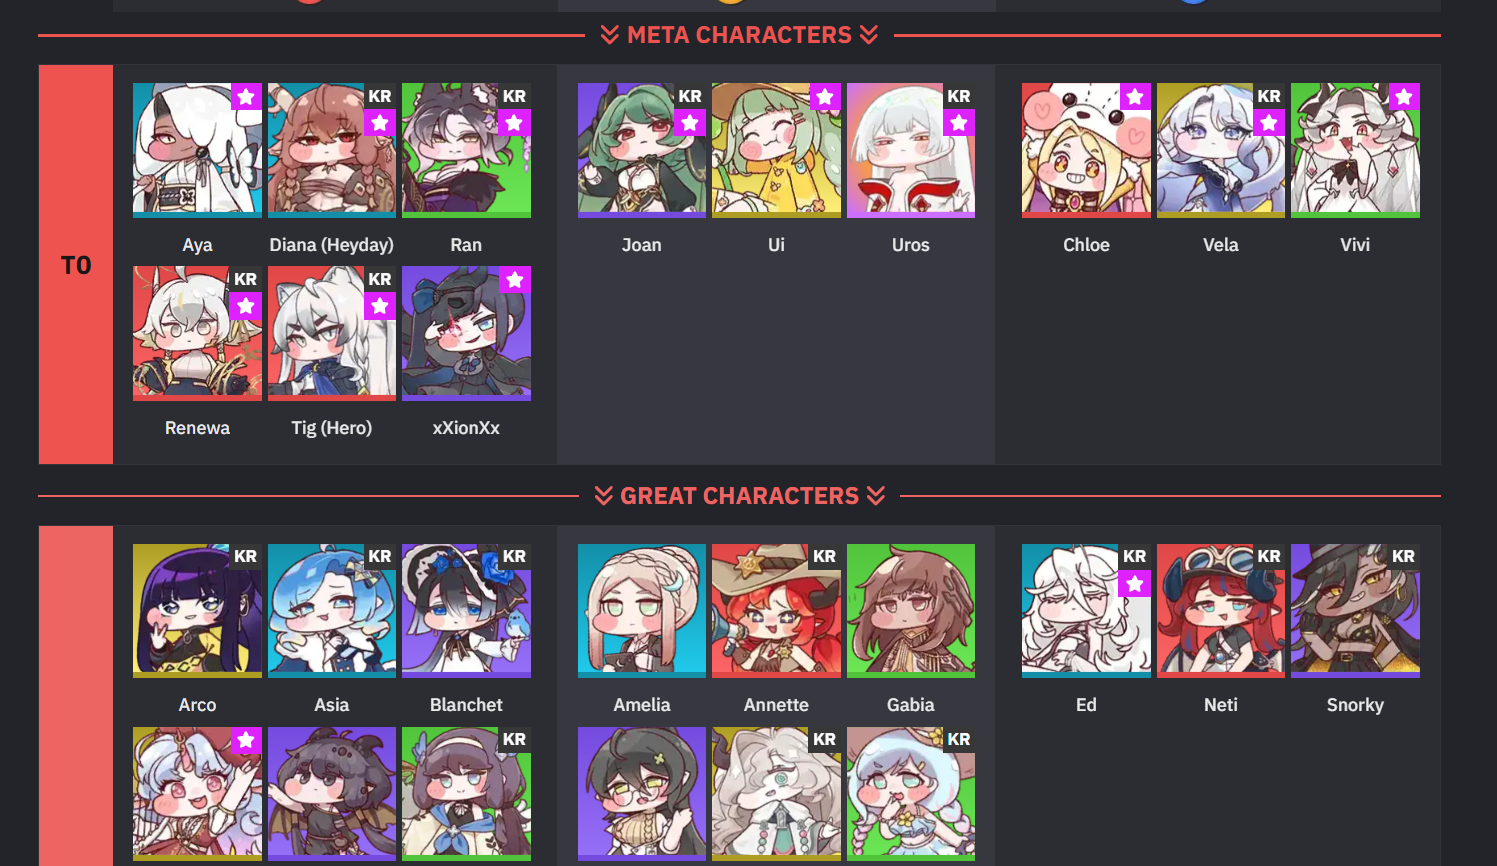This screenshot has height=866, width=1497.
Task: Click the Blanchet name label
Action: (466, 705)
